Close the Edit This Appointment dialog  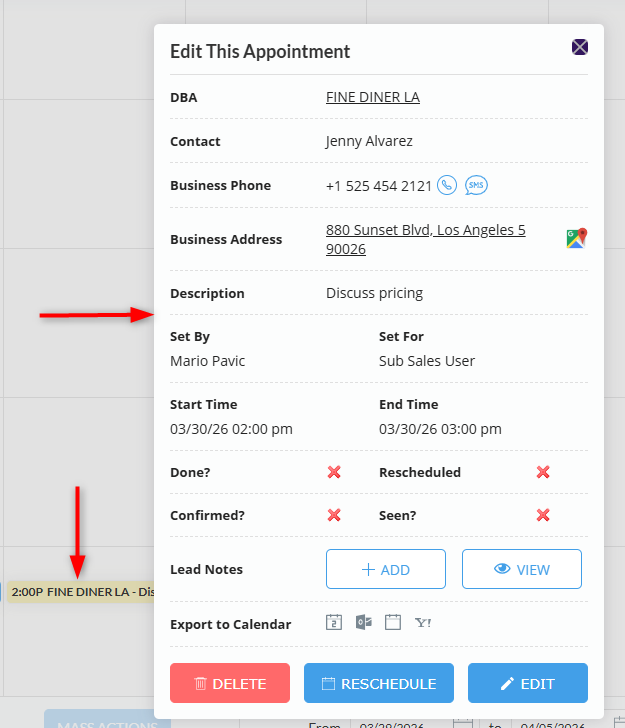[580, 47]
